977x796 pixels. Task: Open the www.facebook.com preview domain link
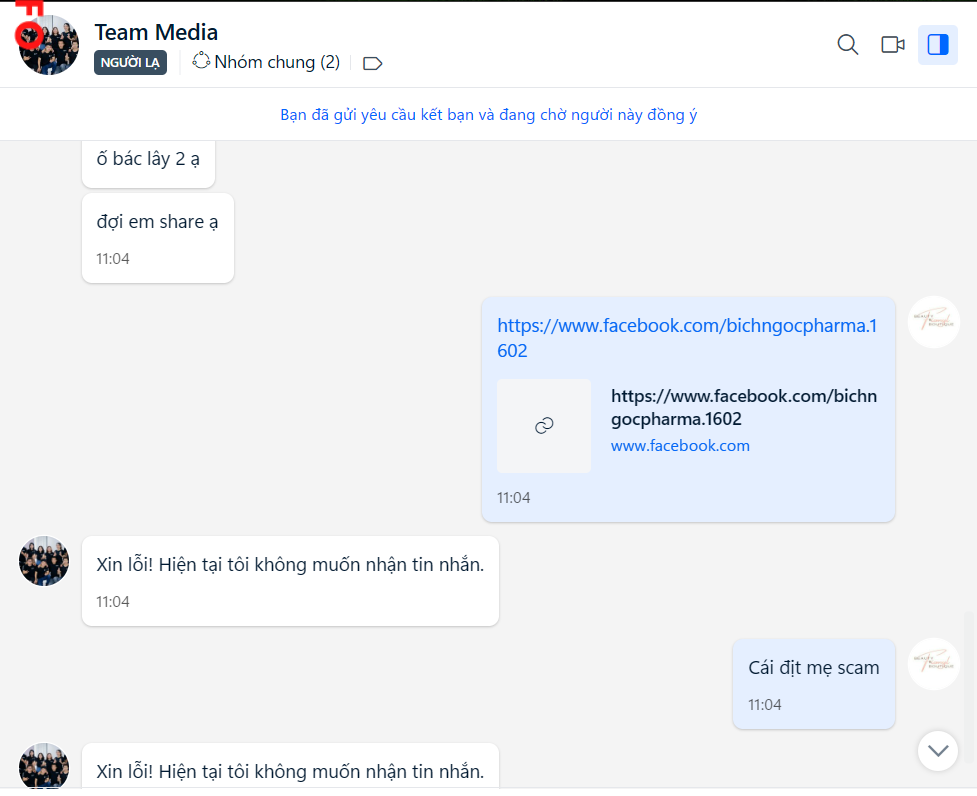coord(680,446)
